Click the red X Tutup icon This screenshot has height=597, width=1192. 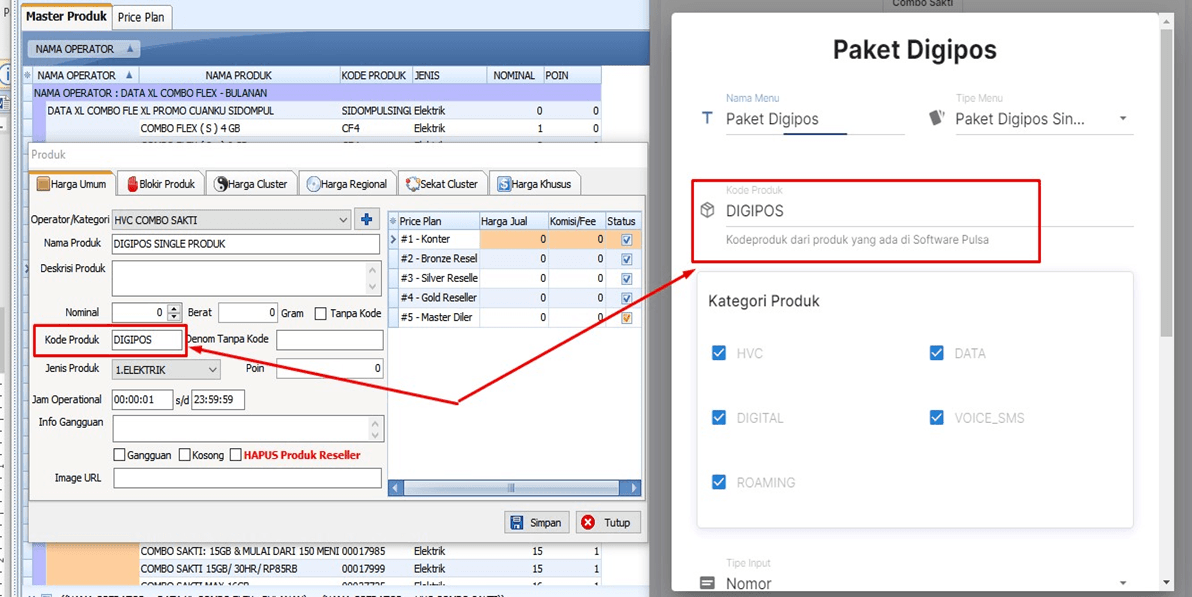click(x=588, y=523)
